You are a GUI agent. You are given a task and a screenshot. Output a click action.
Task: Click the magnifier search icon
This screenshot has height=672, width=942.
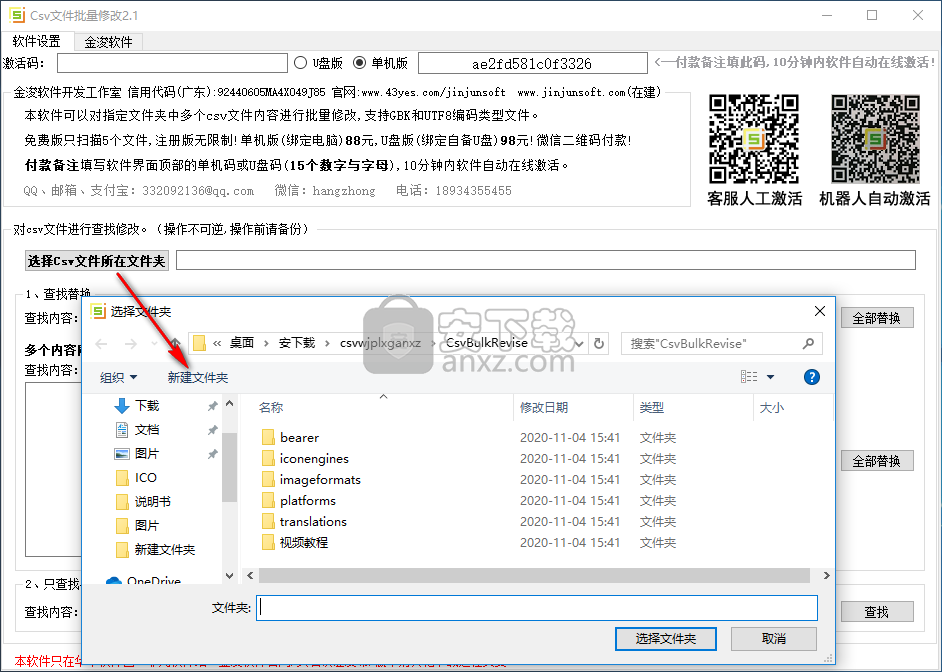click(x=809, y=343)
